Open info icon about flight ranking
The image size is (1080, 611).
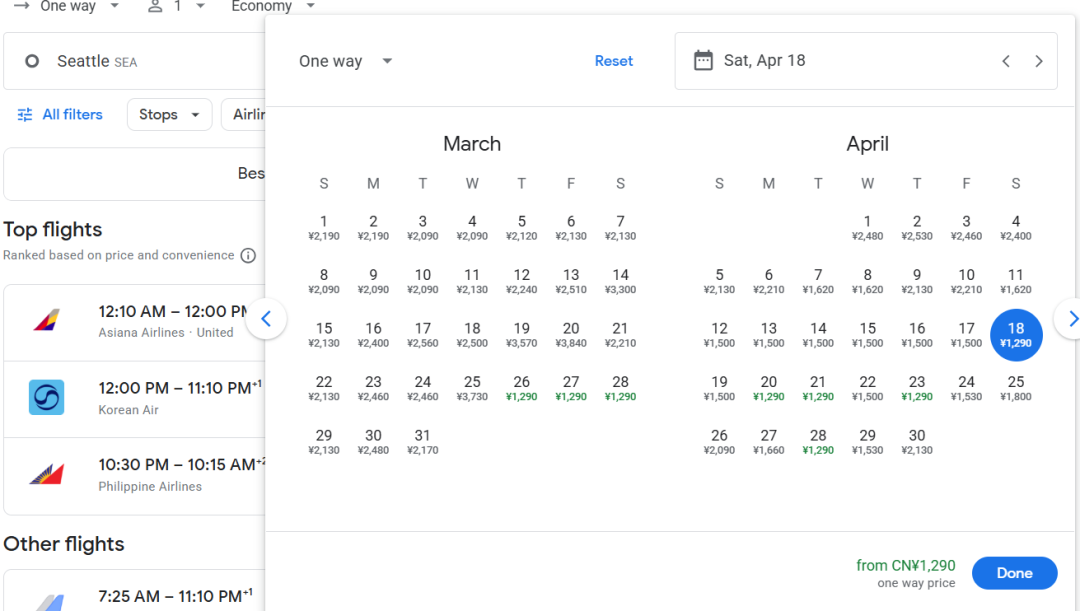[248, 256]
